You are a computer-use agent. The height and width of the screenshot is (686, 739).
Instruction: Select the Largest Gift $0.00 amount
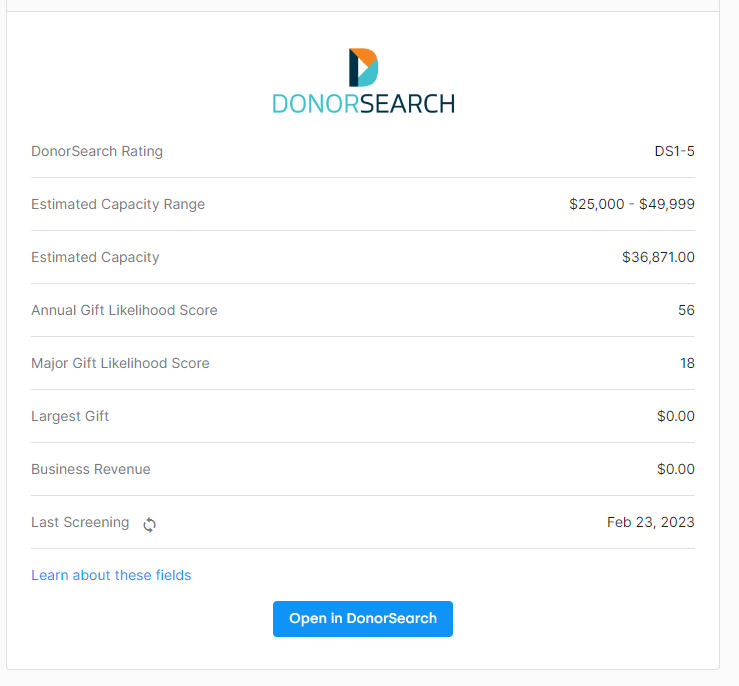[x=675, y=416]
